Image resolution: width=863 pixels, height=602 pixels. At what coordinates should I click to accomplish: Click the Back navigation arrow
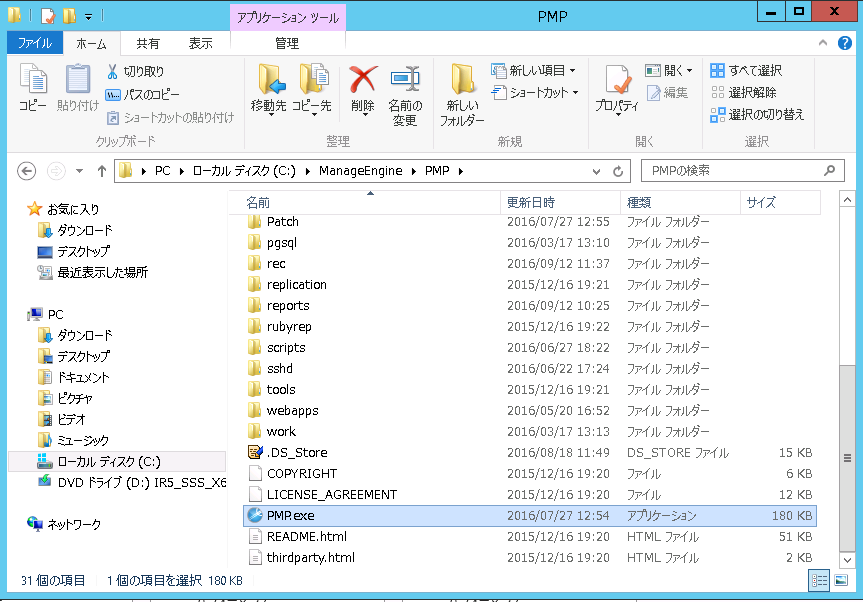pyautogui.click(x=26, y=171)
